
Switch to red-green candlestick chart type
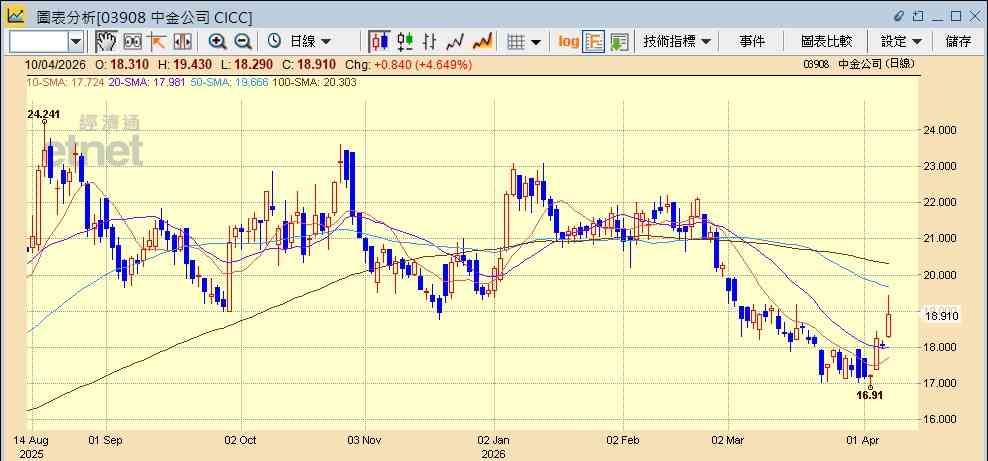tap(405, 42)
